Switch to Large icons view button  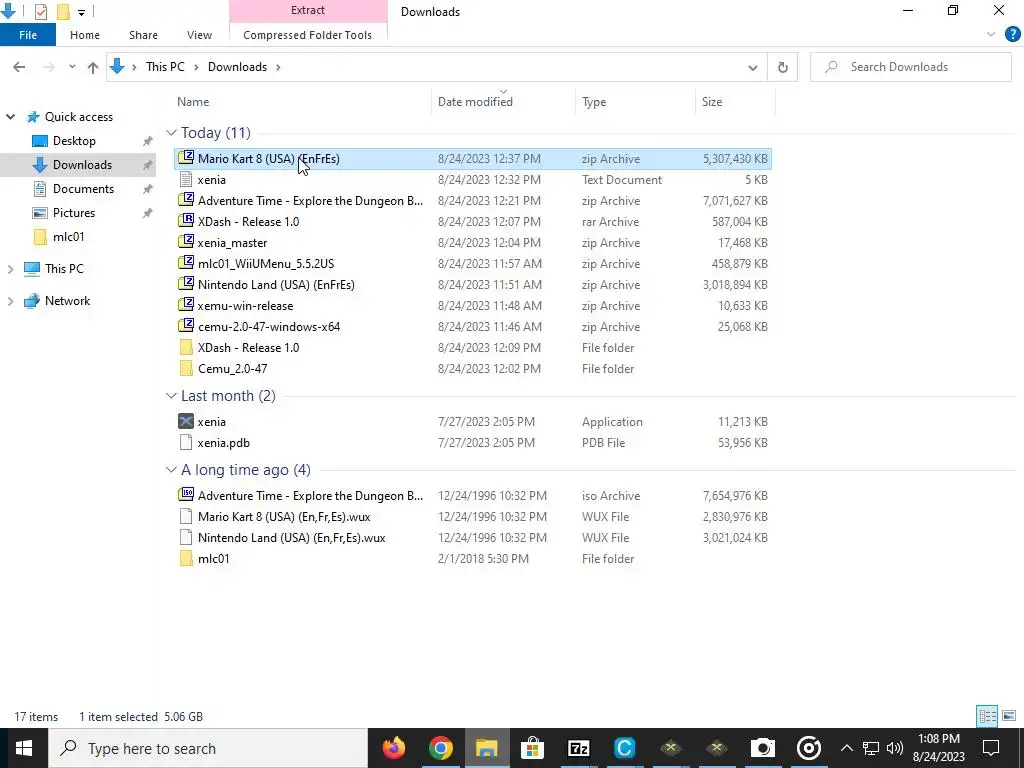[x=1009, y=716]
